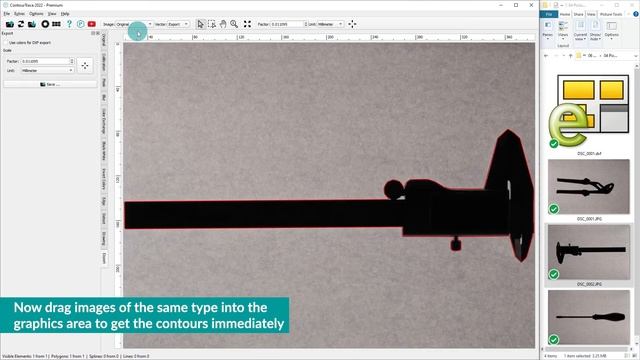
Task: Toggle Use colors for DXF export
Action: 6,42
